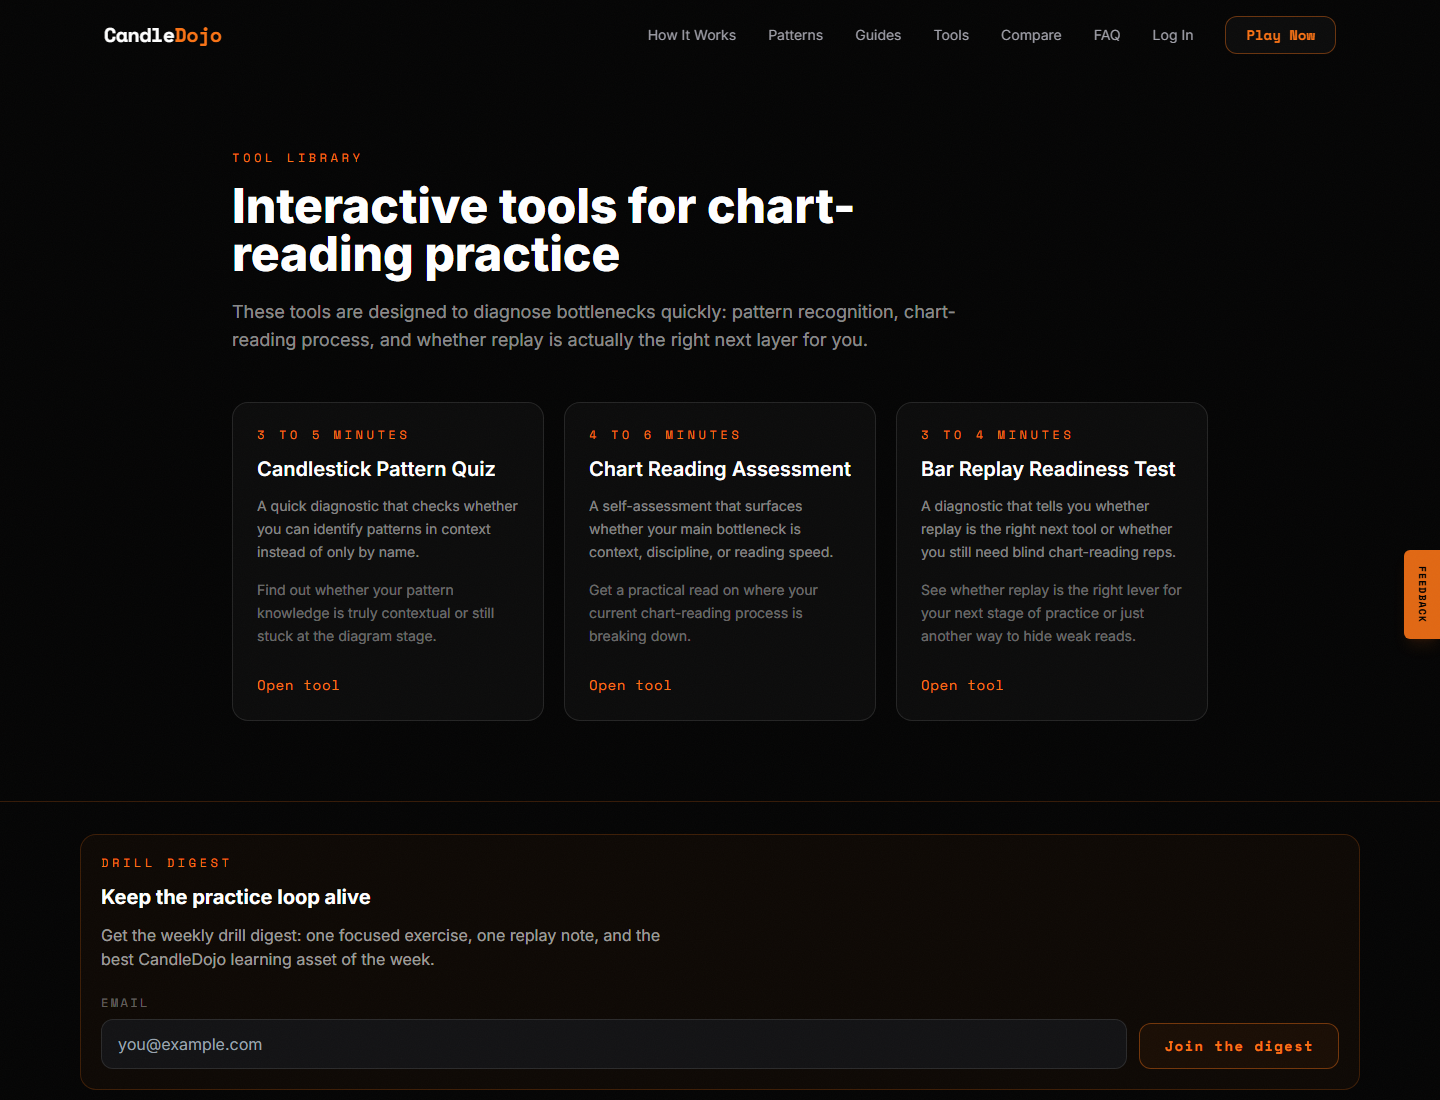Image resolution: width=1440 pixels, height=1100 pixels.
Task: Navigate to How It Works
Action: 691,35
